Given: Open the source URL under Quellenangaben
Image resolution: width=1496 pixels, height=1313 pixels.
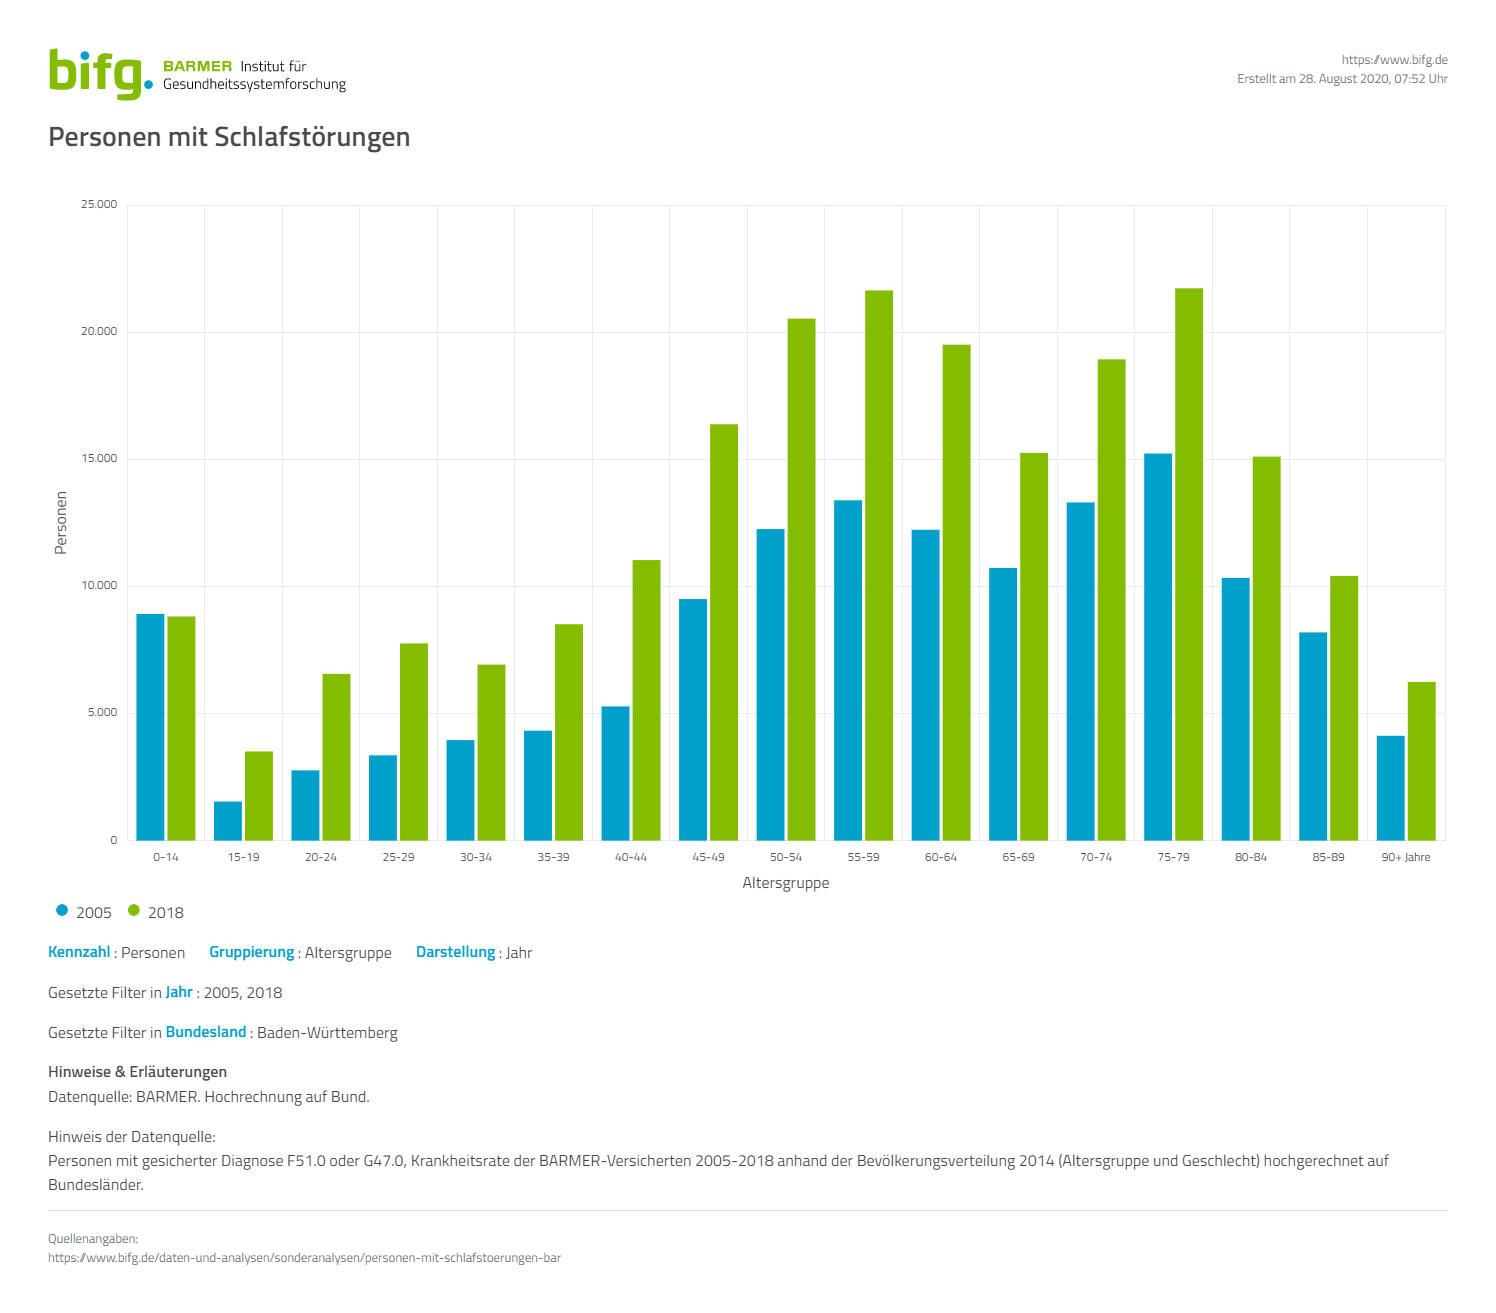Looking at the screenshot, I should [x=304, y=1258].
